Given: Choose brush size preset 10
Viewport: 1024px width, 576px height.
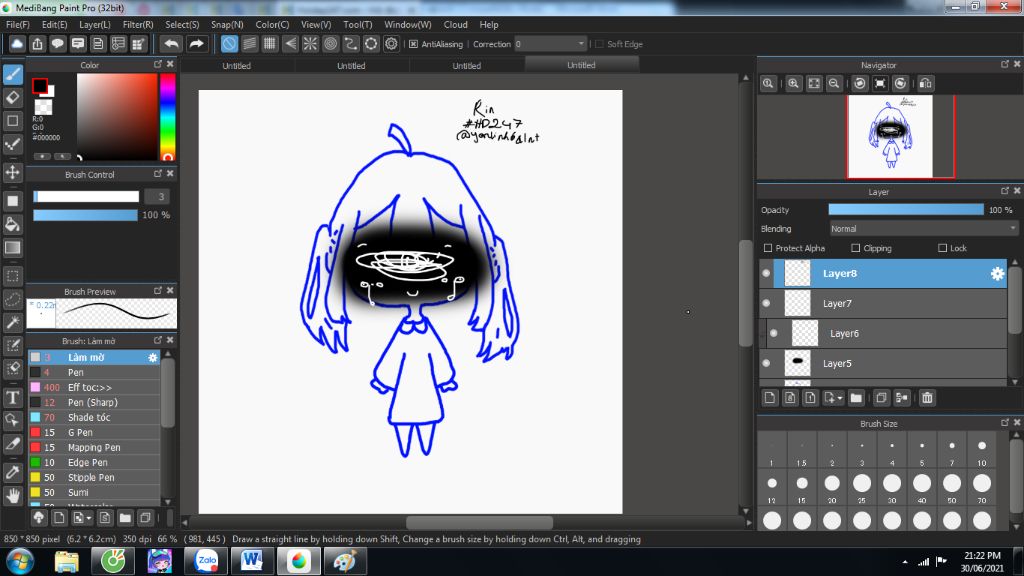Looking at the screenshot, I should (982, 451).
